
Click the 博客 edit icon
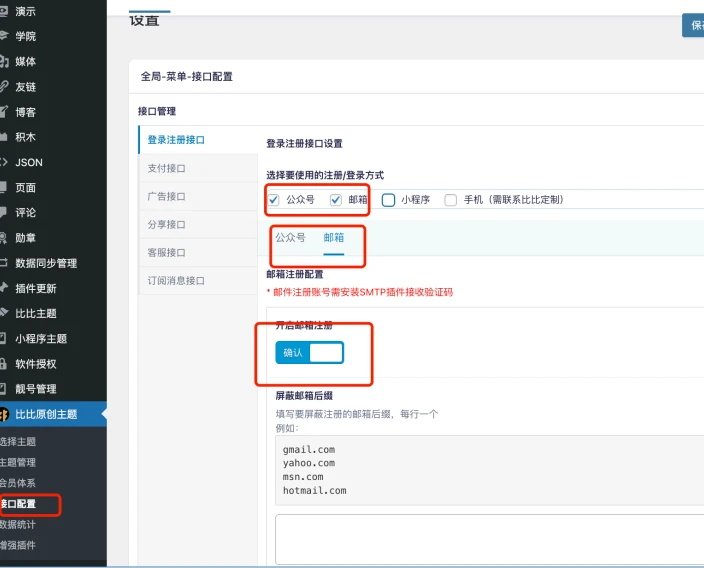point(4,111)
